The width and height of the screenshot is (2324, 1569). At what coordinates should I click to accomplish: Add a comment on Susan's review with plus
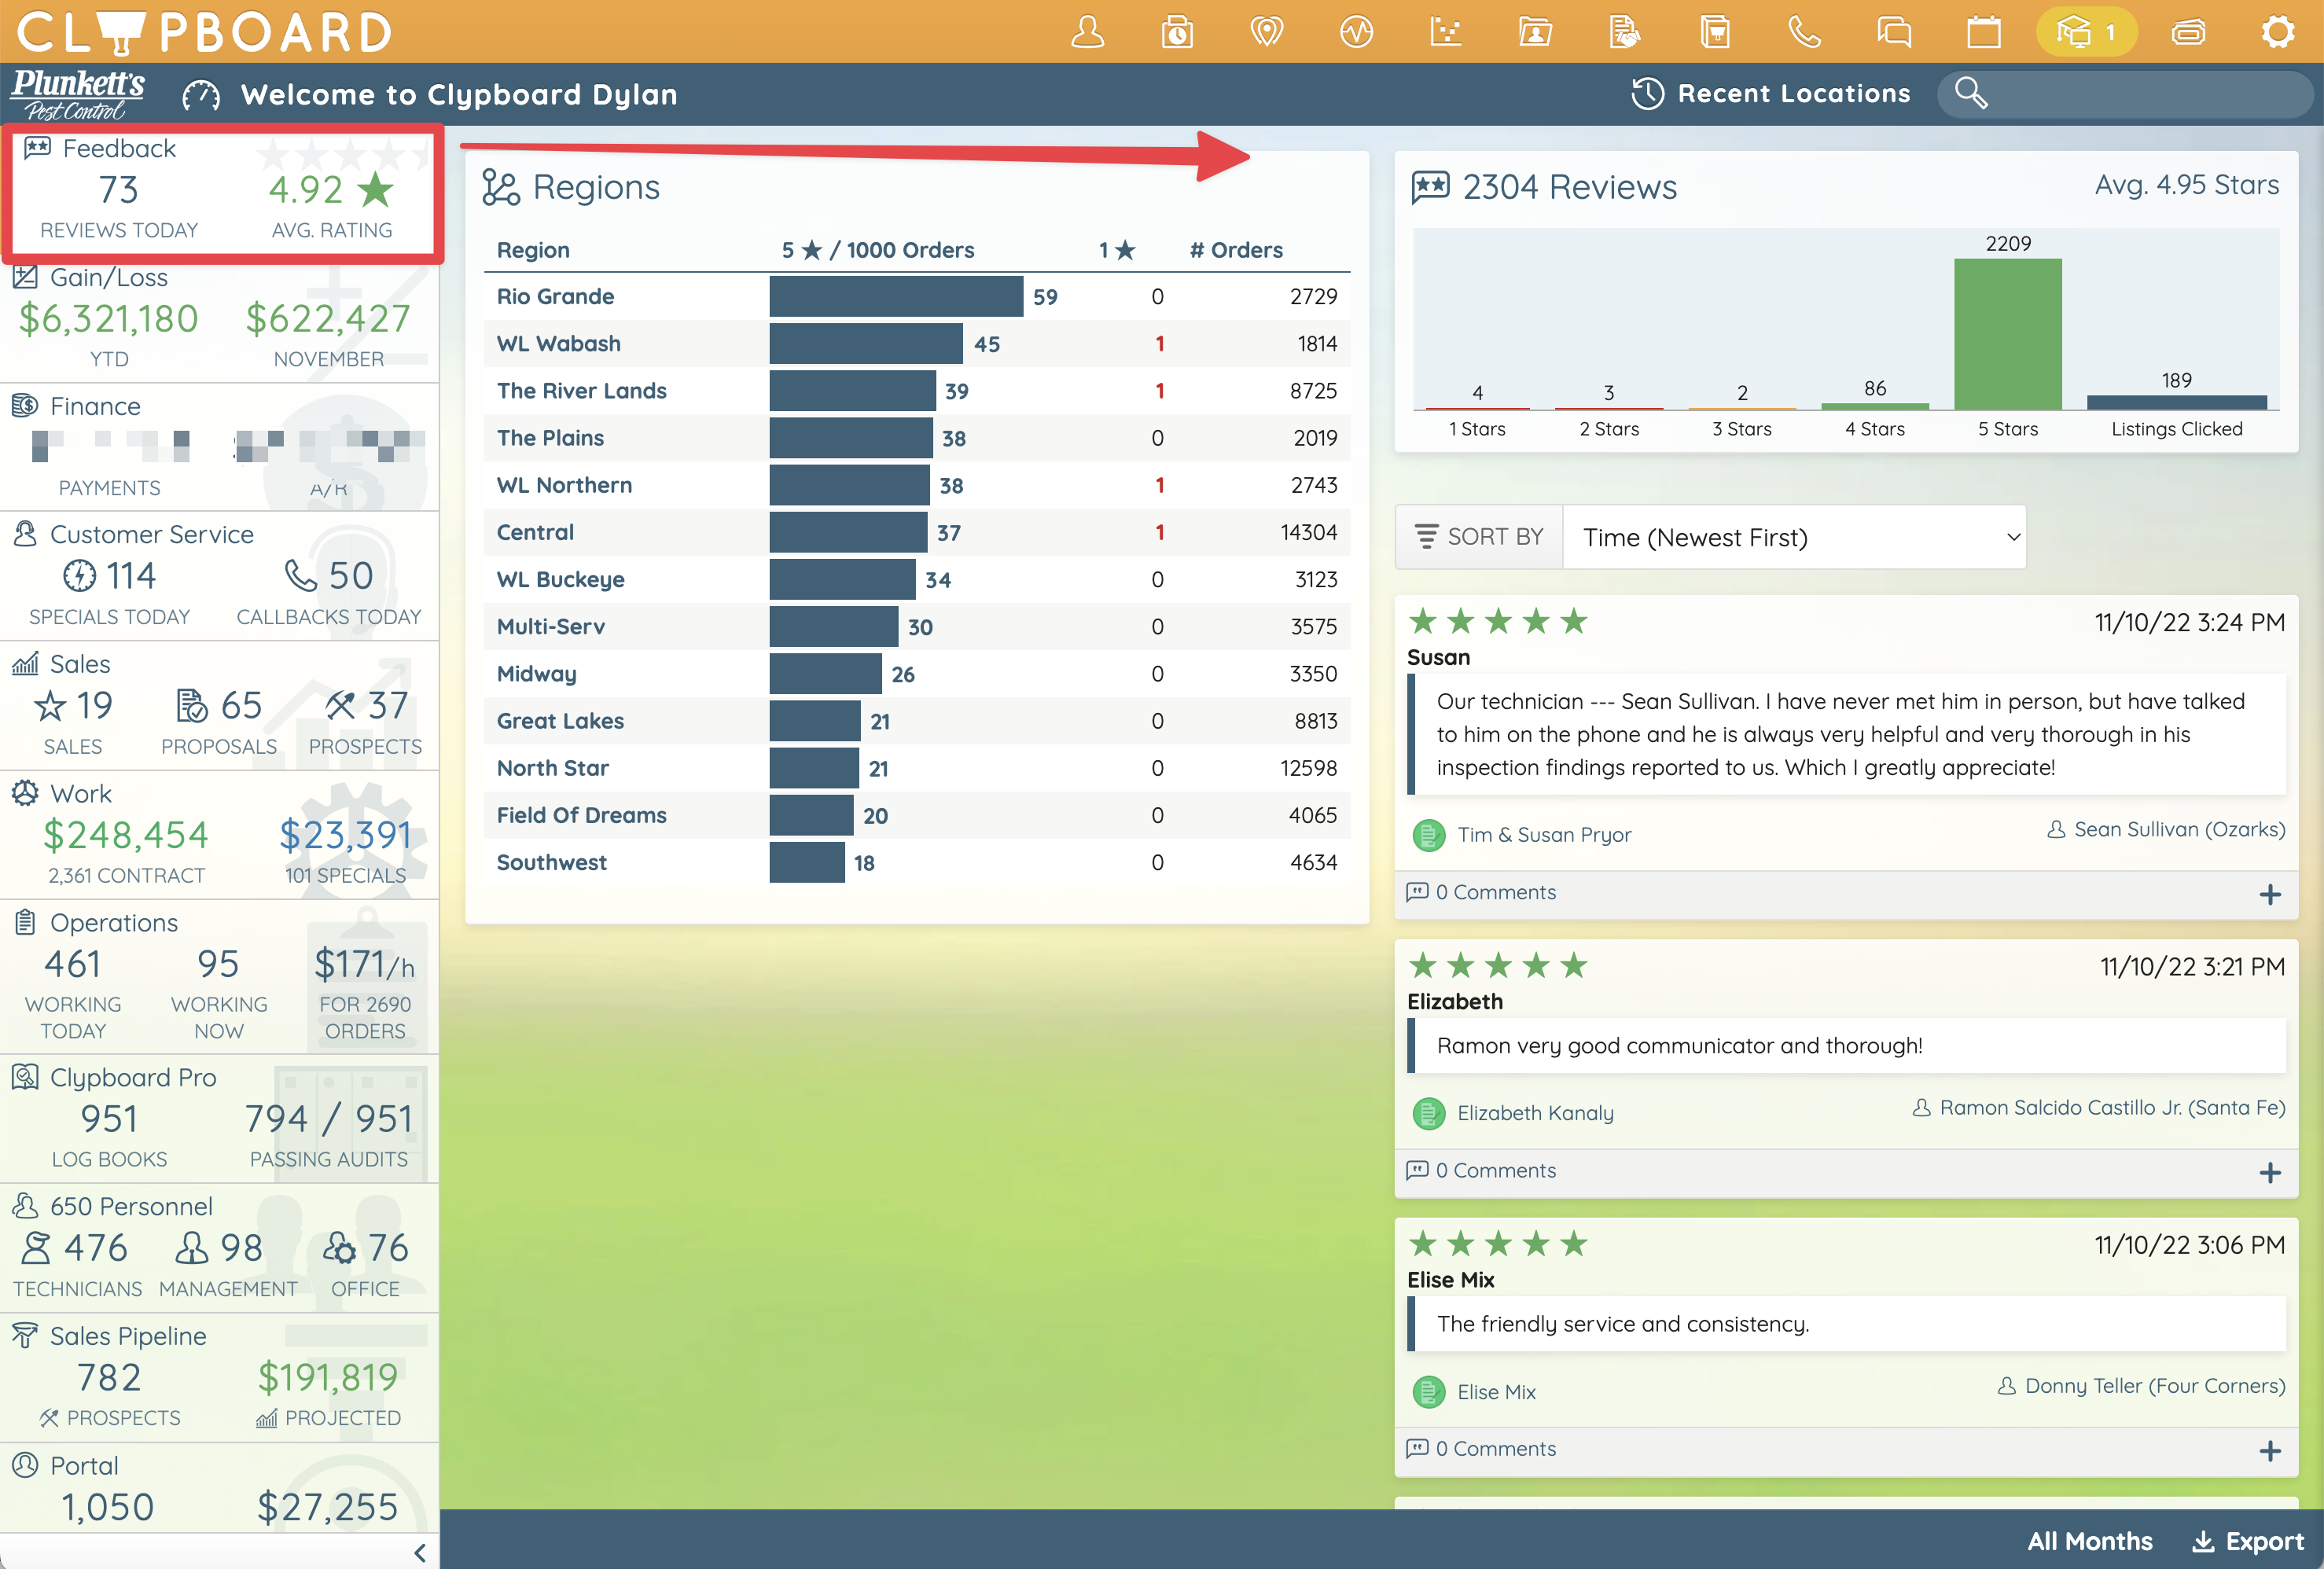(x=2270, y=894)
